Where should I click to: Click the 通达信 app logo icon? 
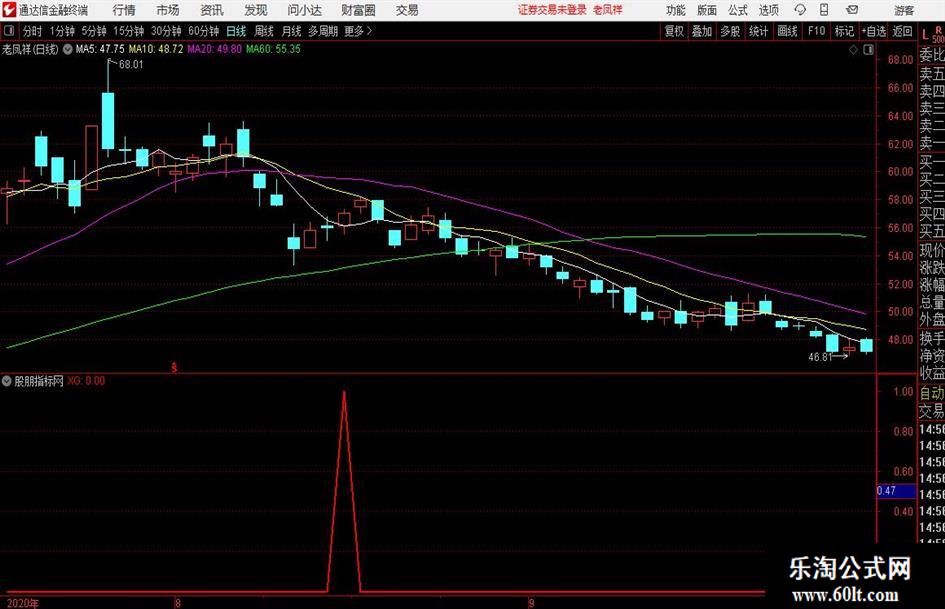coord(9,10)
